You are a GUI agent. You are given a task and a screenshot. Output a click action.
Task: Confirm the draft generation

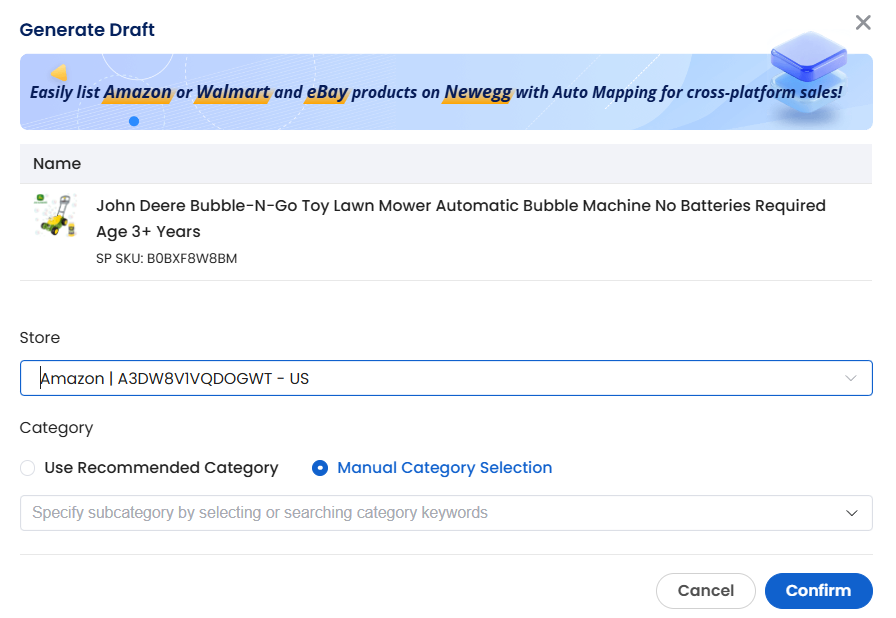click(x=818, y=591)
